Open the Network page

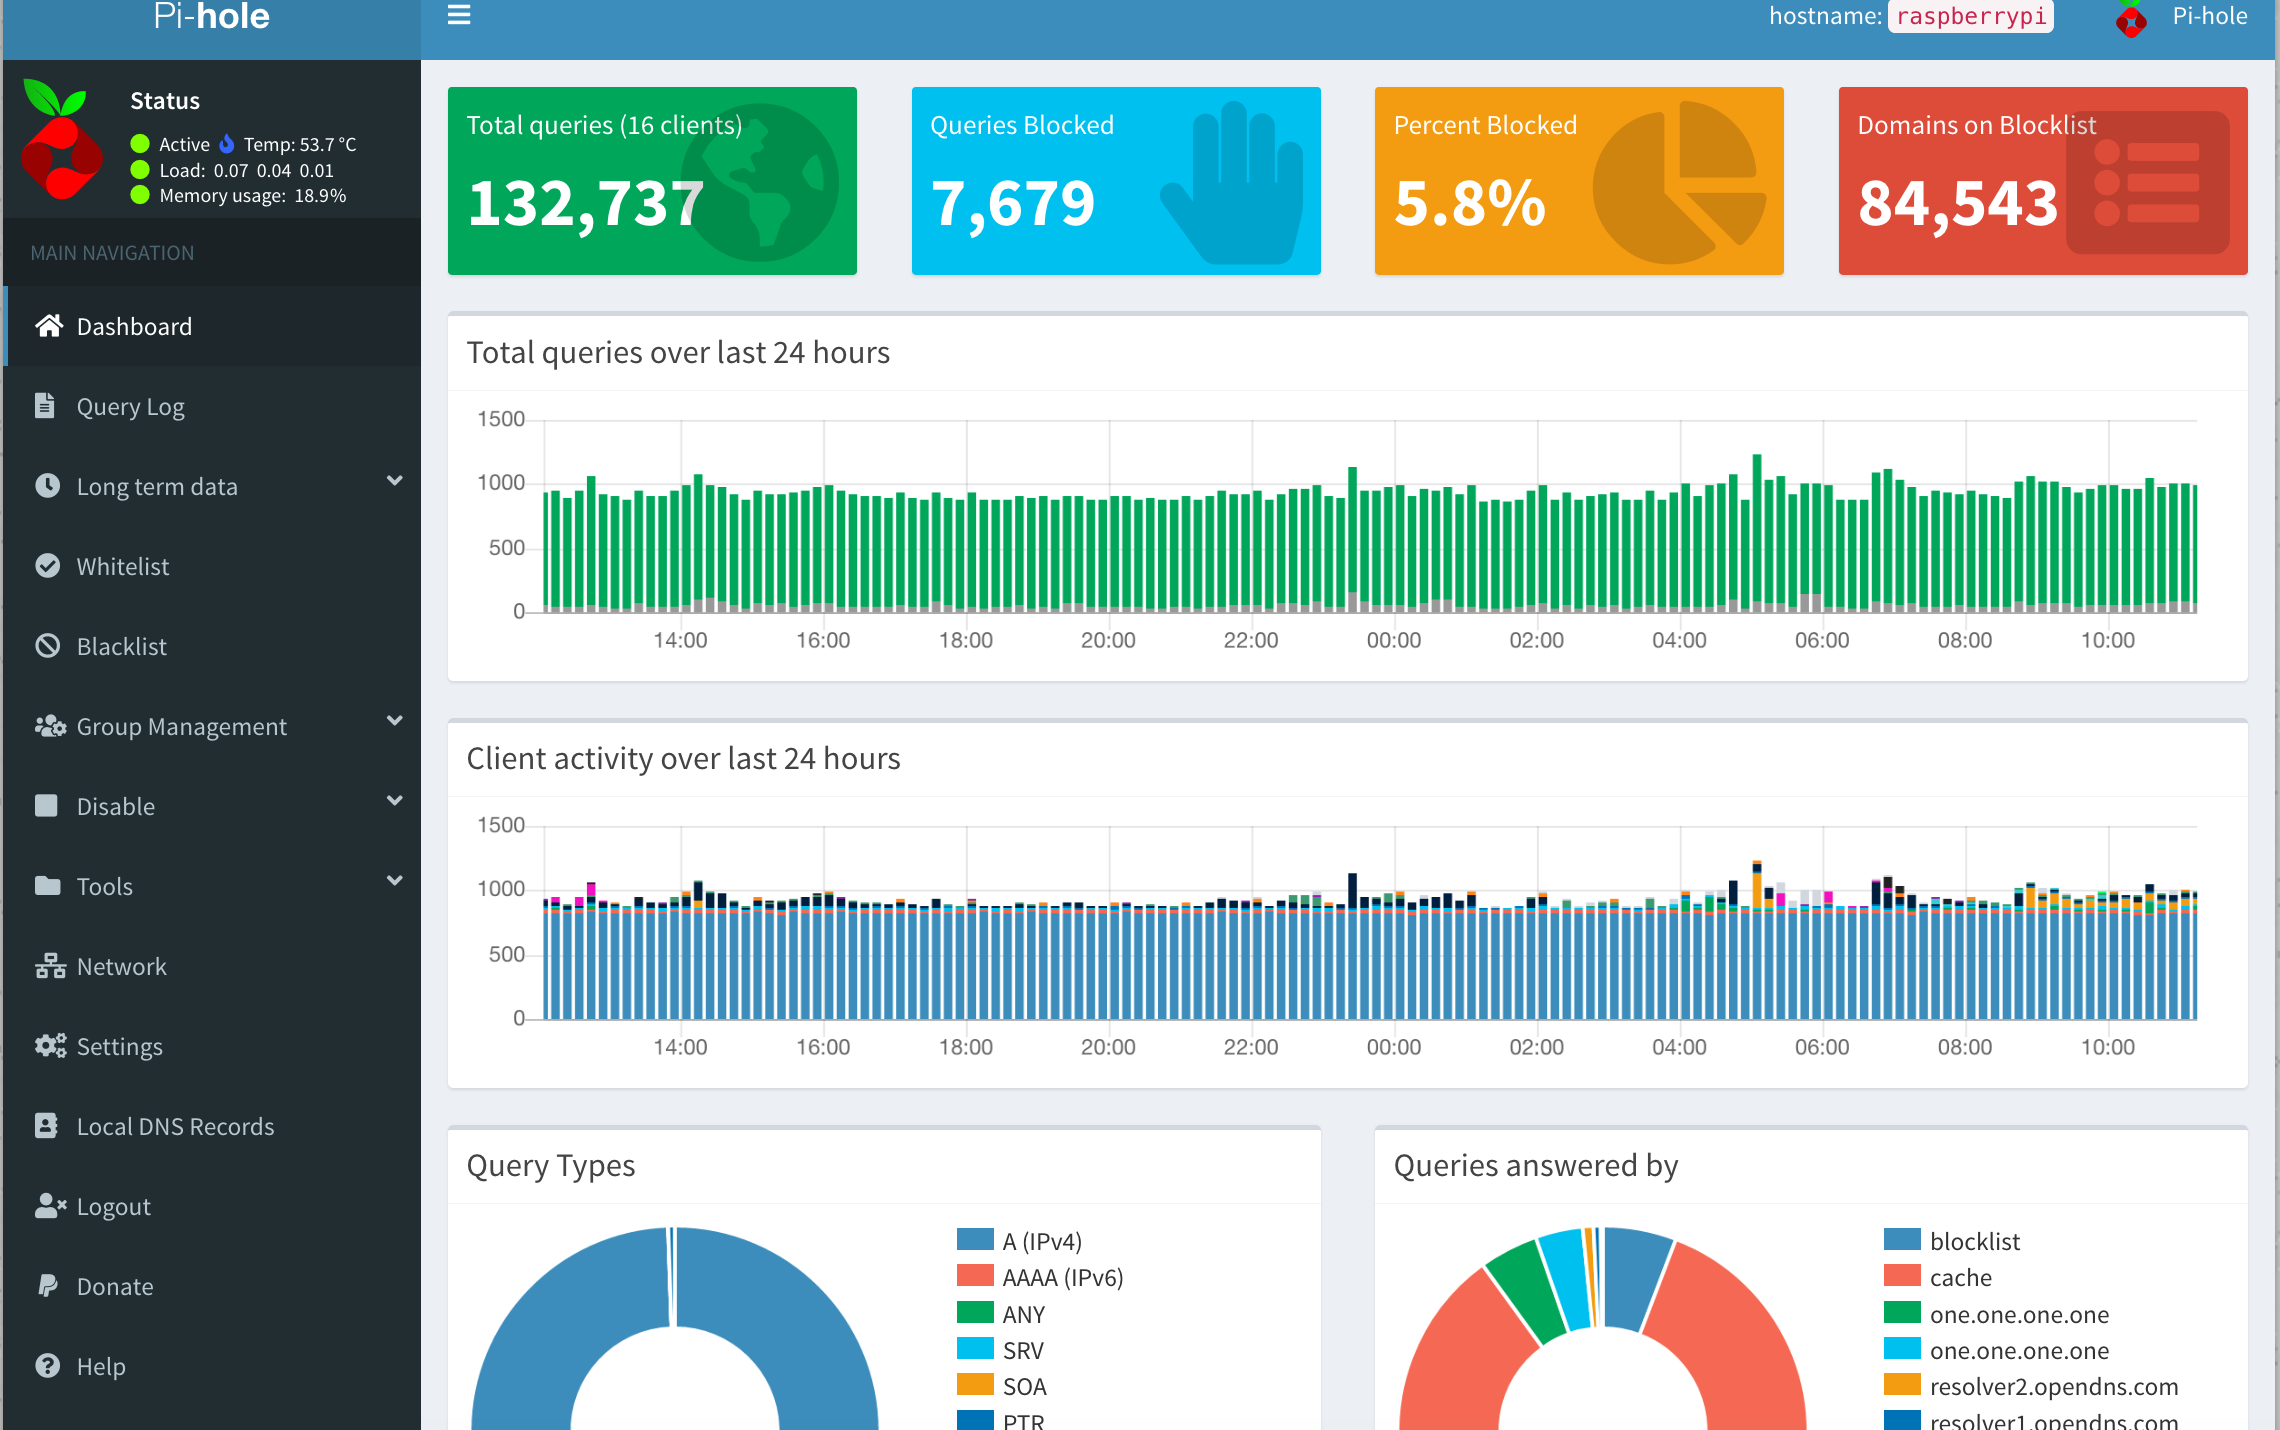click(x=212, y=966)
